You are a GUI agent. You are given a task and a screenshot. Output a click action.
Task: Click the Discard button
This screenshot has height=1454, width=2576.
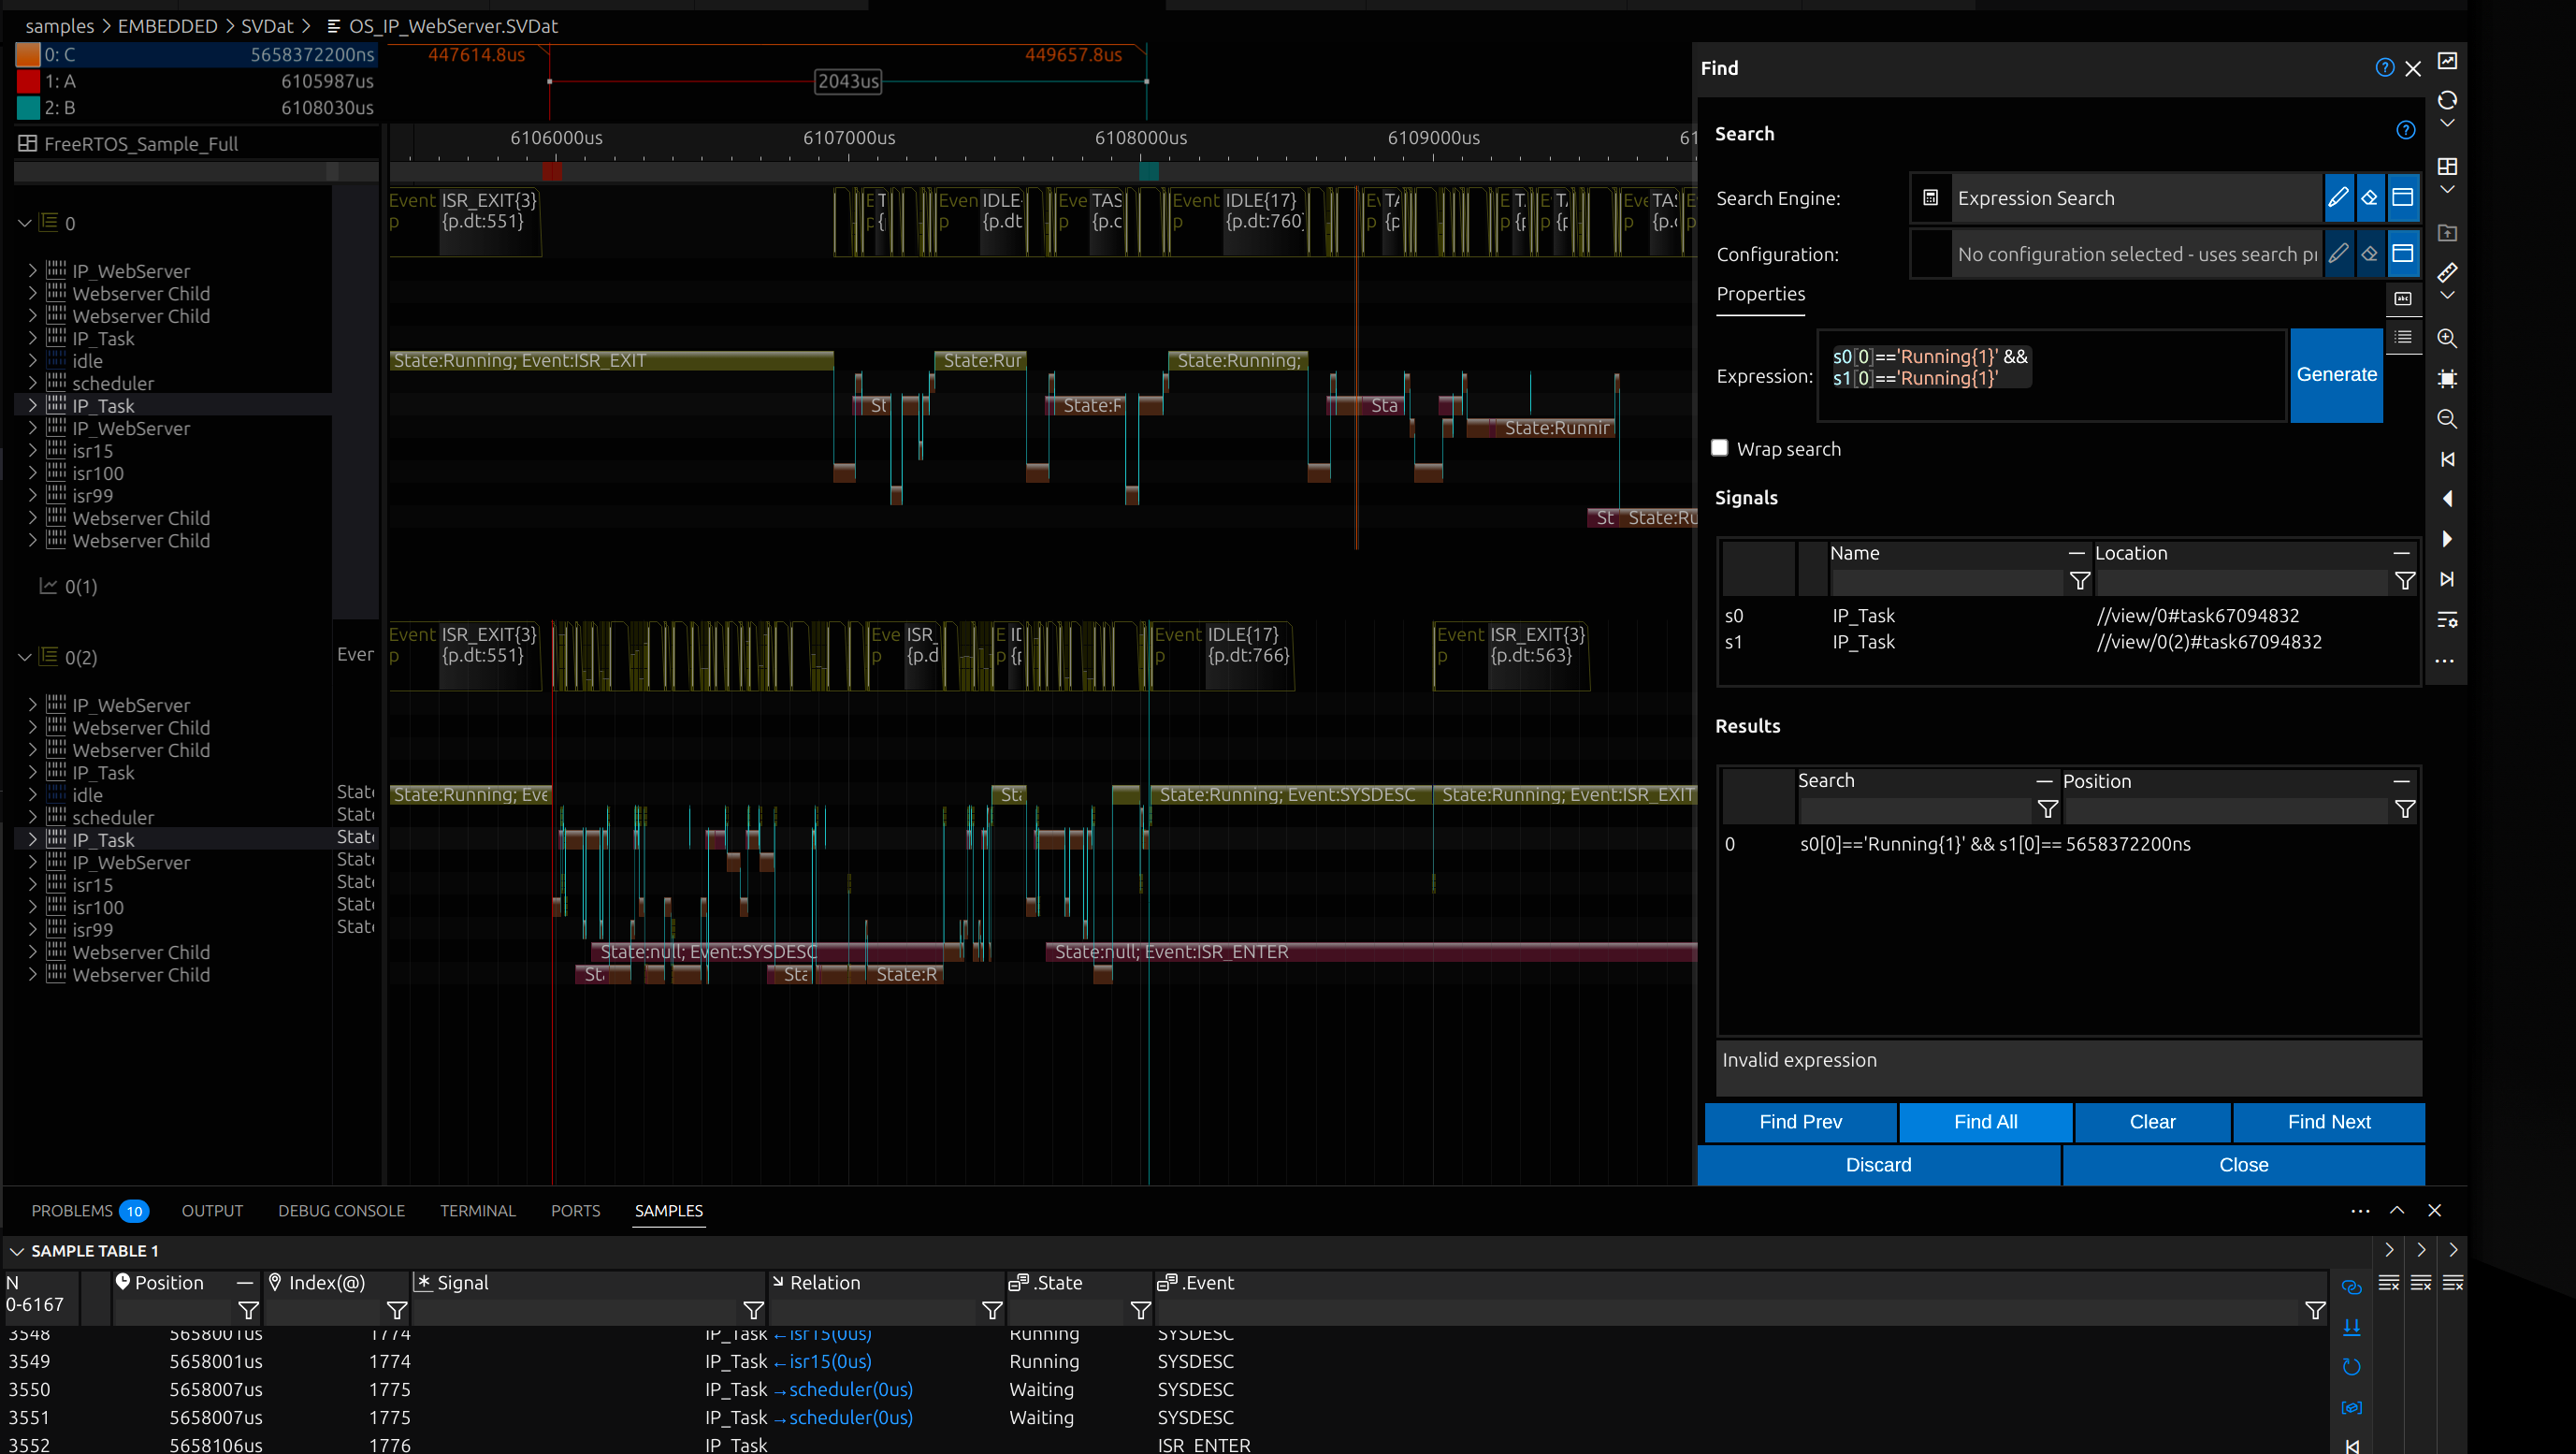(x=1878, y=1165)
